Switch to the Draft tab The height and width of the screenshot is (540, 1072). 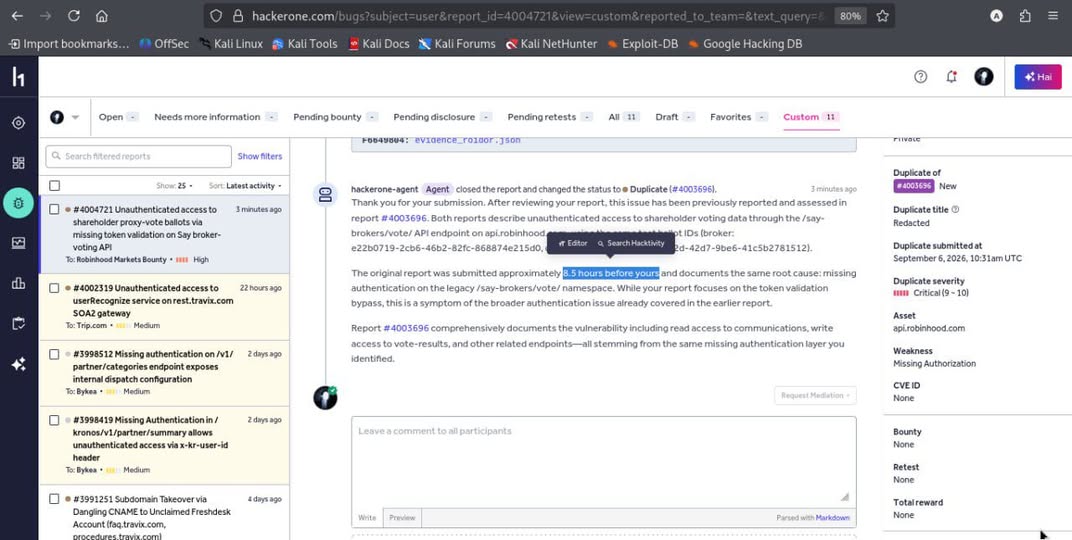tap(675, 117)
